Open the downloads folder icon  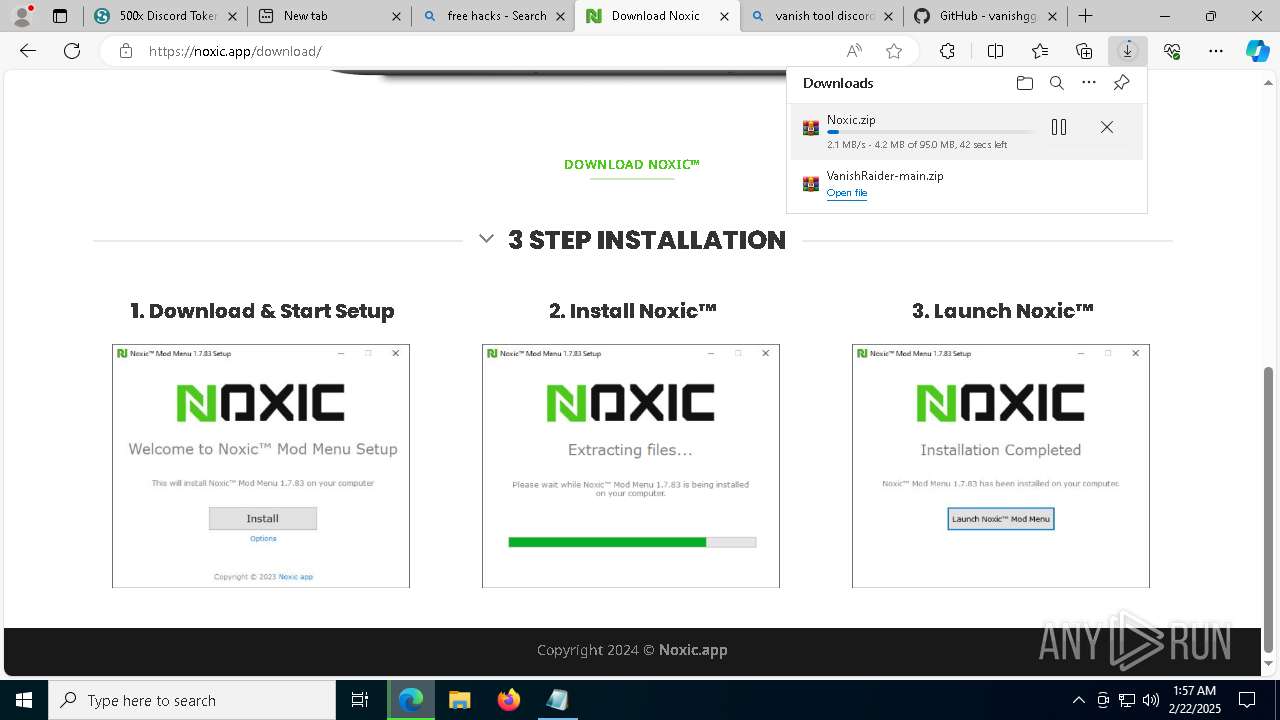[1024, 83]
